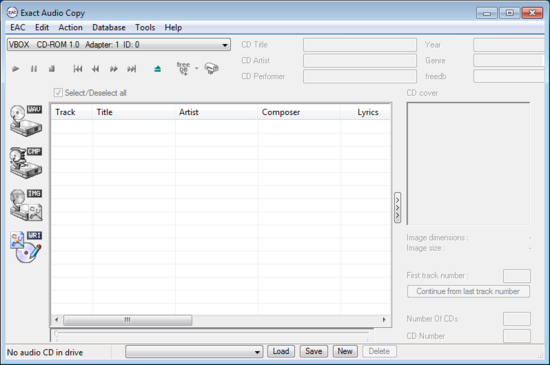Open the EAC menu

(18, 27)
